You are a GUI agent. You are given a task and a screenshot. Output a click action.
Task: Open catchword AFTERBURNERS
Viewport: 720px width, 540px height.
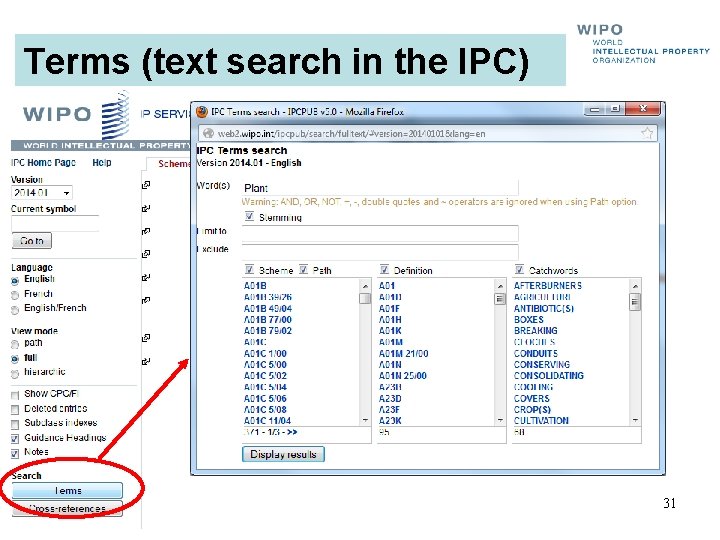[x=548, y=286]
